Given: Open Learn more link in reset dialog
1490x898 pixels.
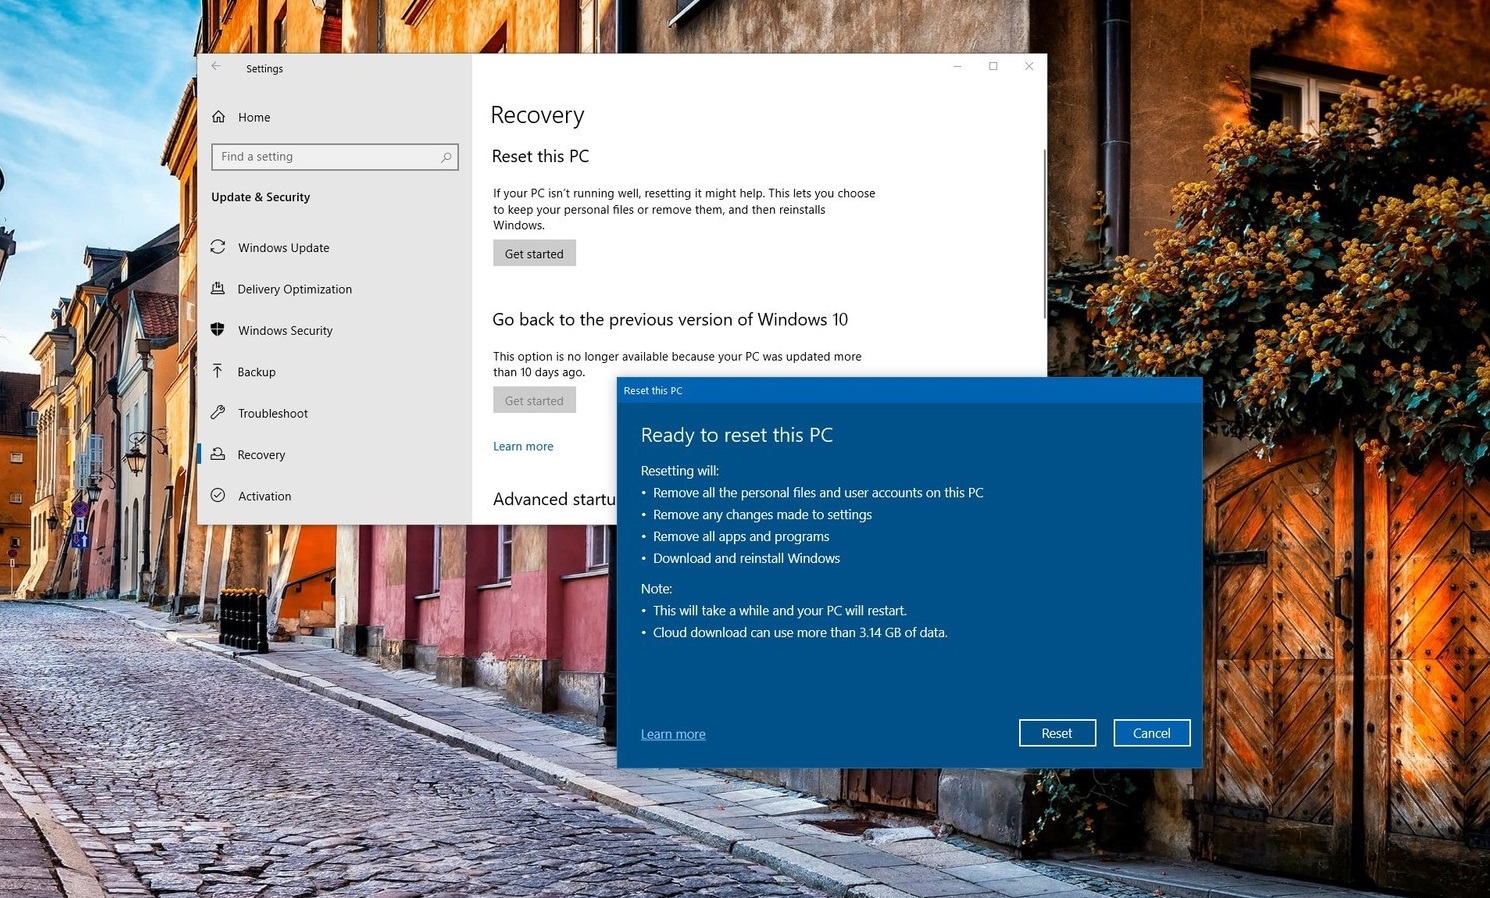Looking at the screenshot, I should click(673, 734).
